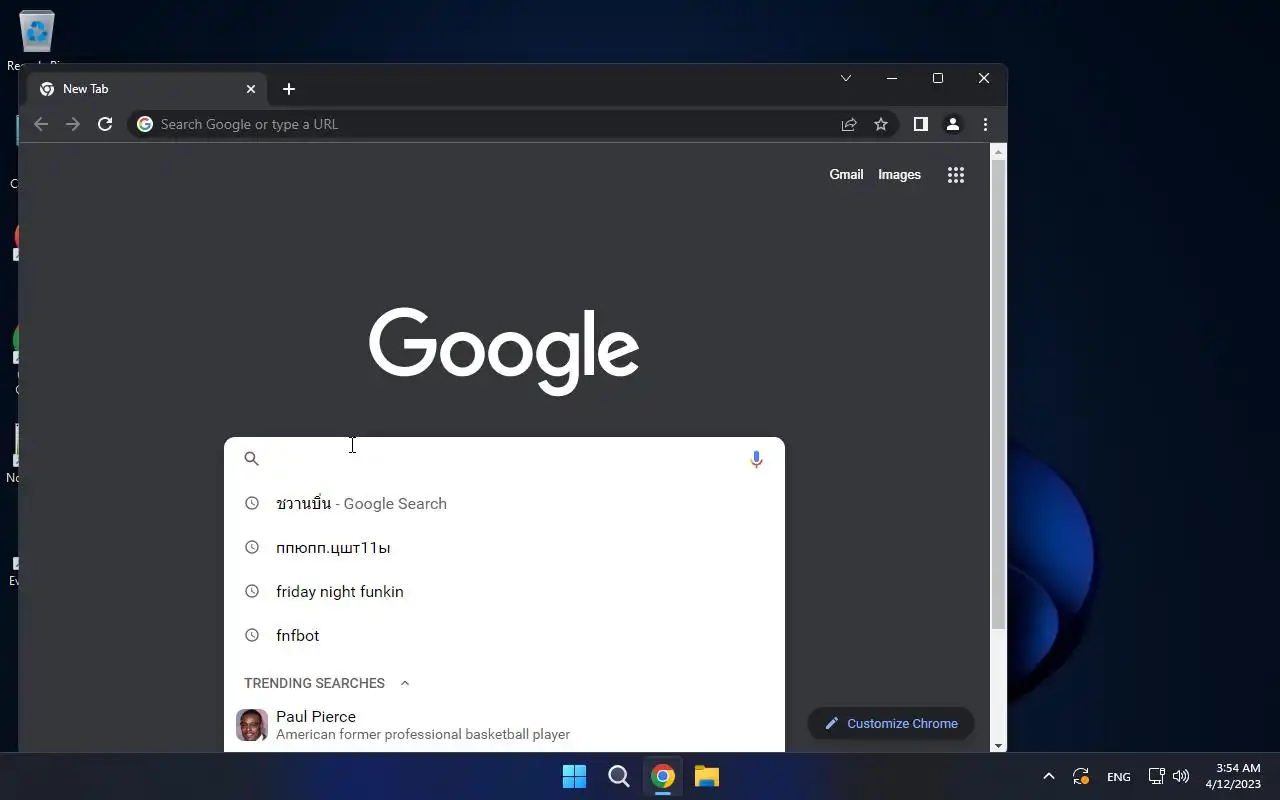Click the Paul Pierce thumbnail photo
1280x800 pixels.
[x=252, y=725]
